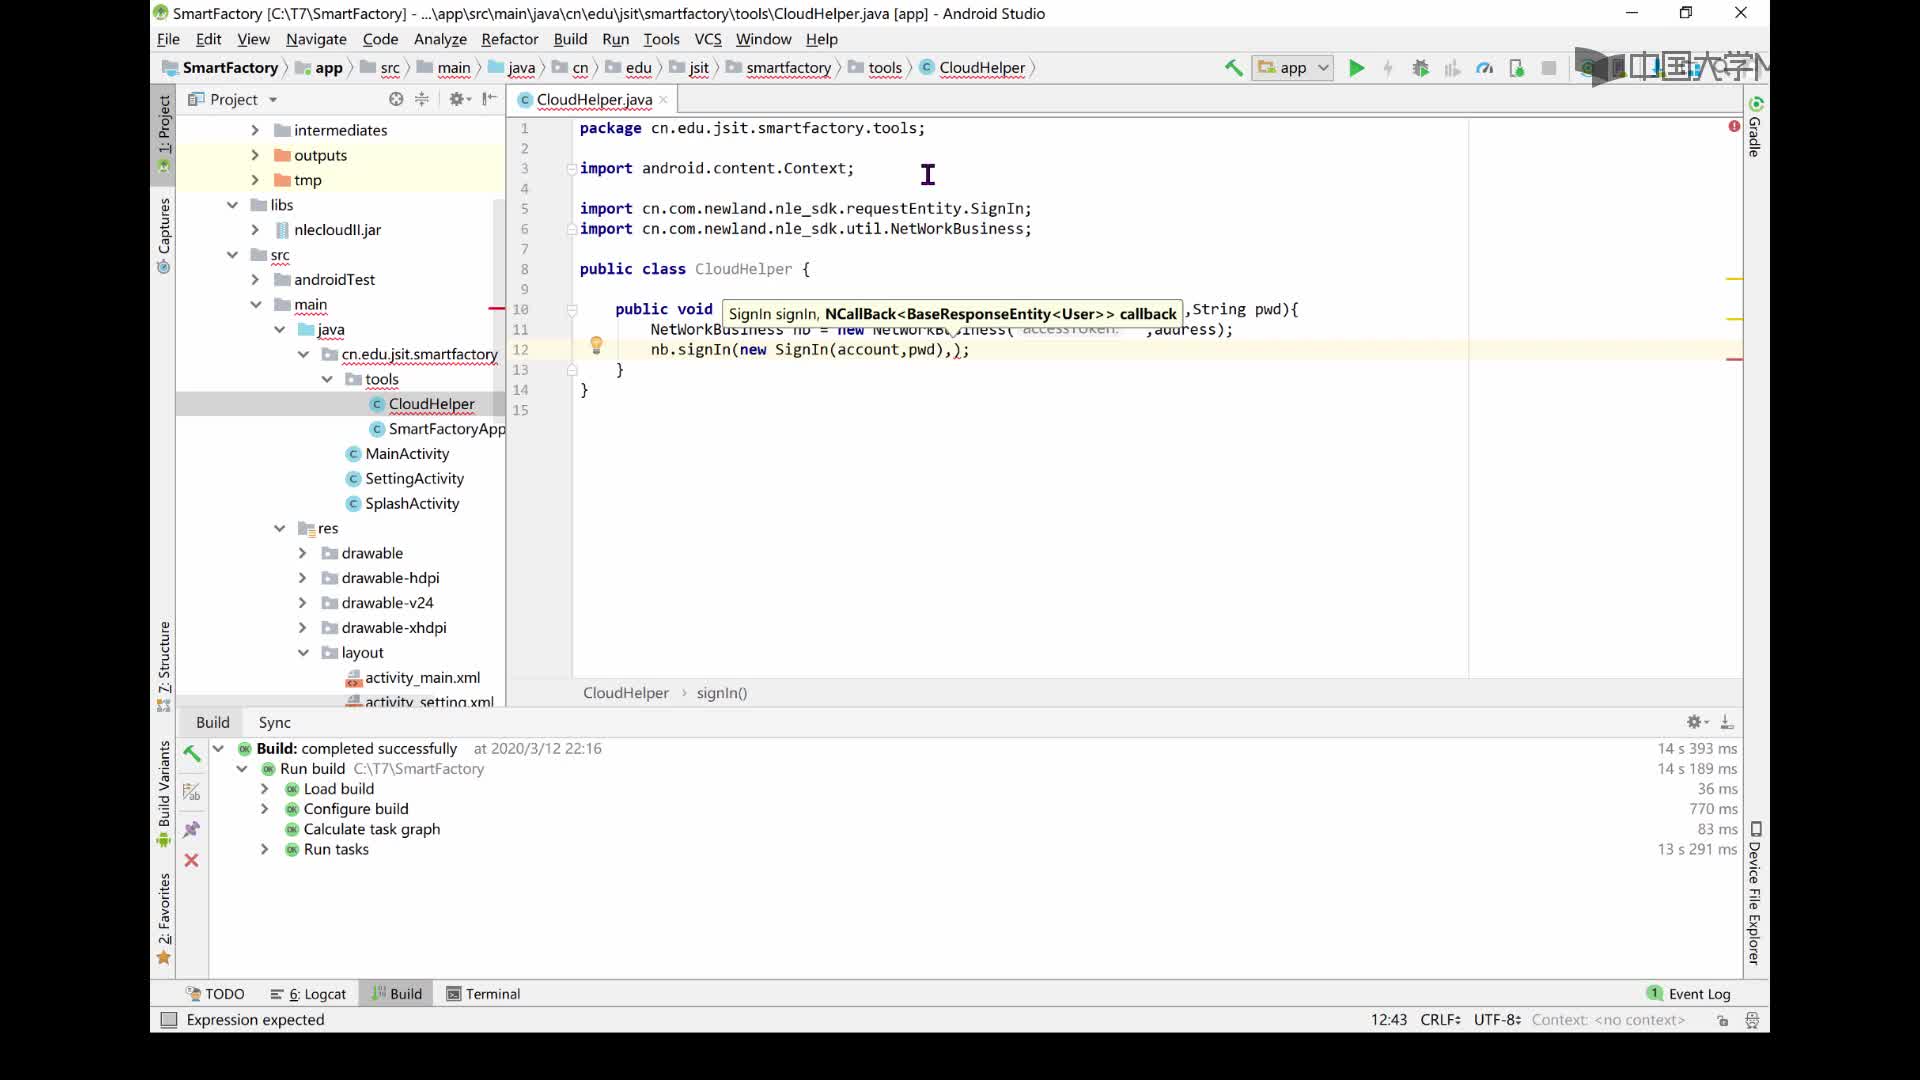Click CloudHelper in editor breadcrumb bar
This screenshot has width=1920, height=1080.
(626, 693)
